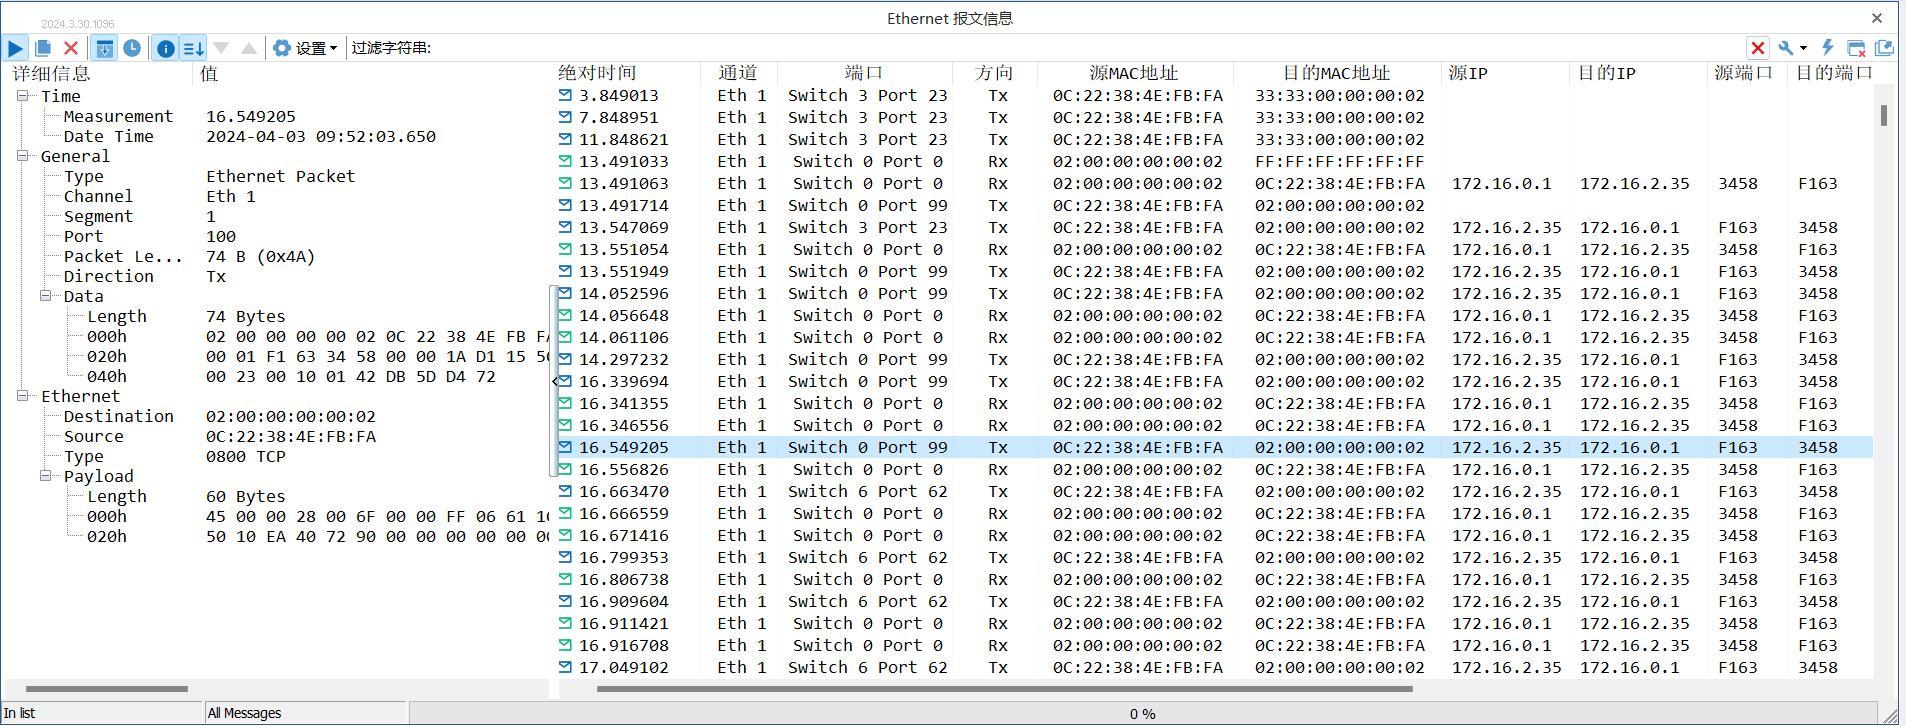Click the red X clear icon beside copy
1906x726 pixels.
click(x=71, y=48)
